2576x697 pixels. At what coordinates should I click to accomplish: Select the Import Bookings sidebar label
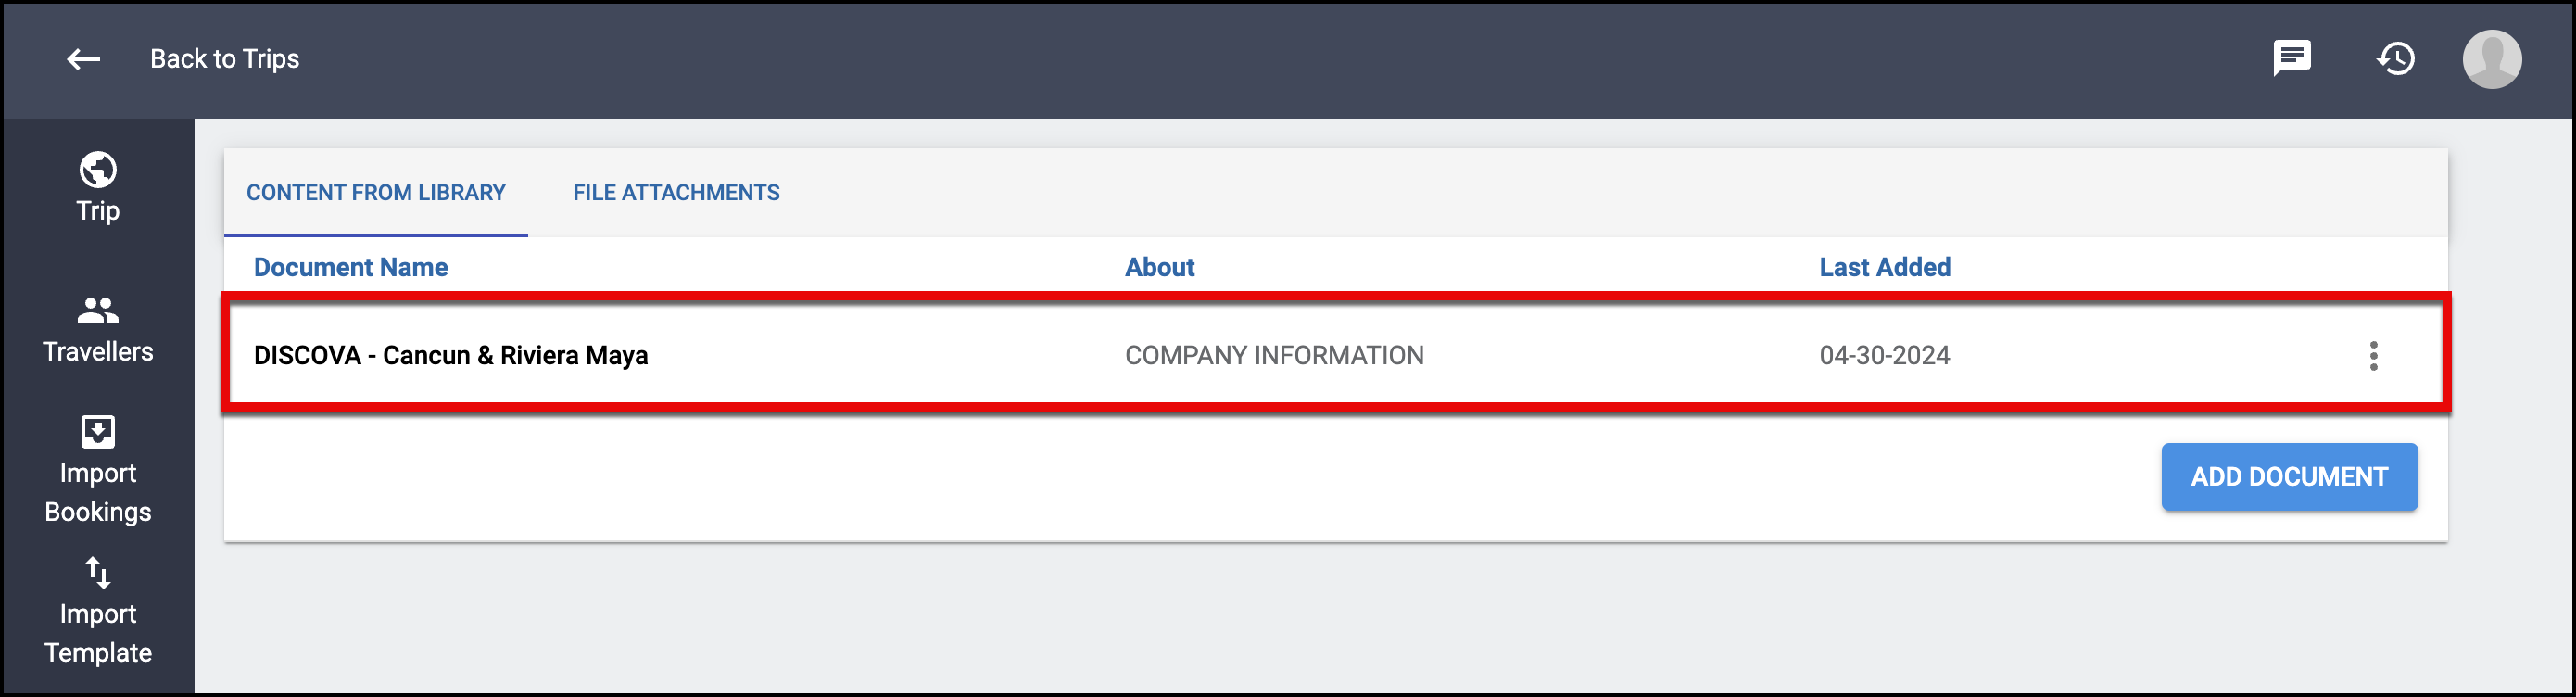98,492
